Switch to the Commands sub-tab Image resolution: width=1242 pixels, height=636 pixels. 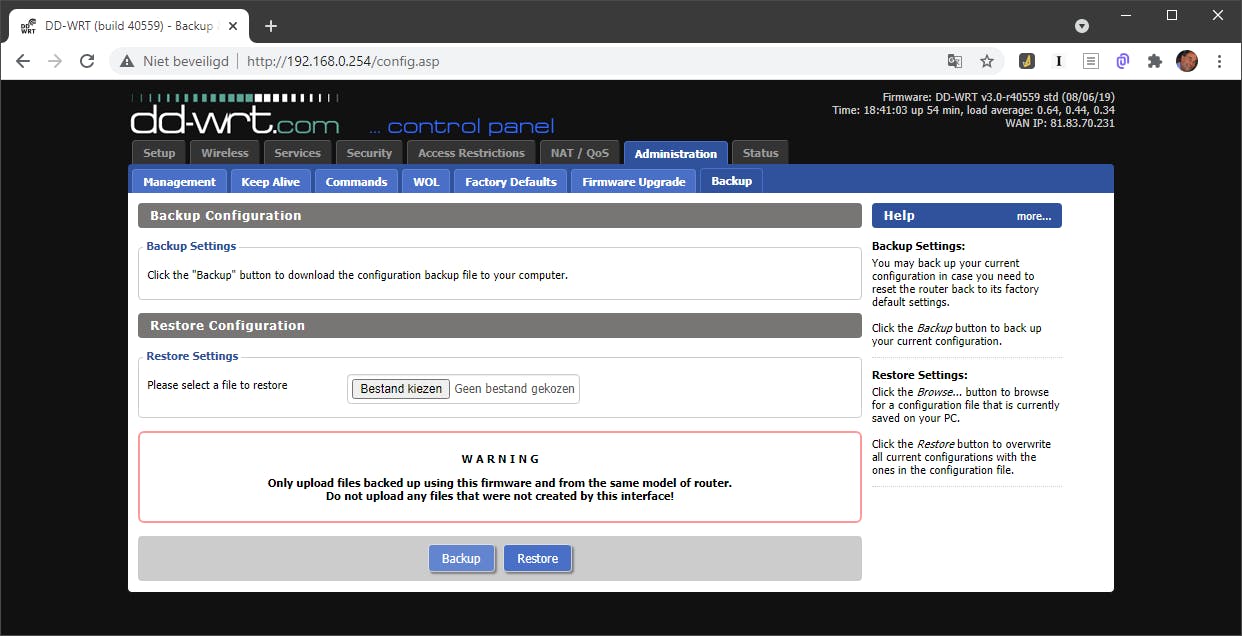356,181
